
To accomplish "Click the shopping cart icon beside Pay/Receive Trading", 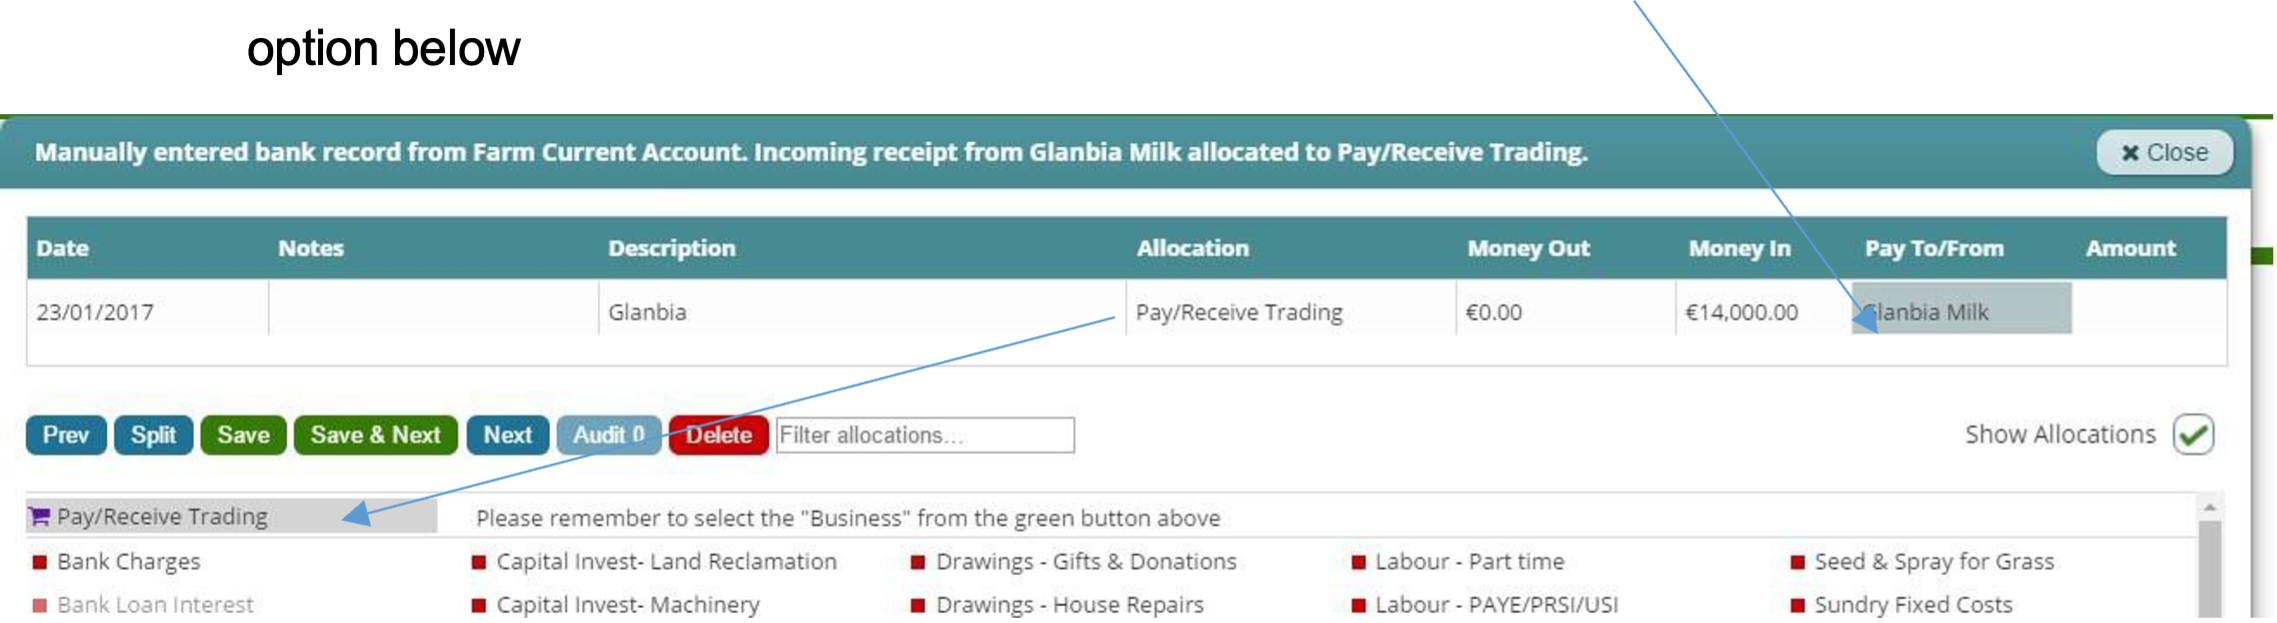I will 39,516.
